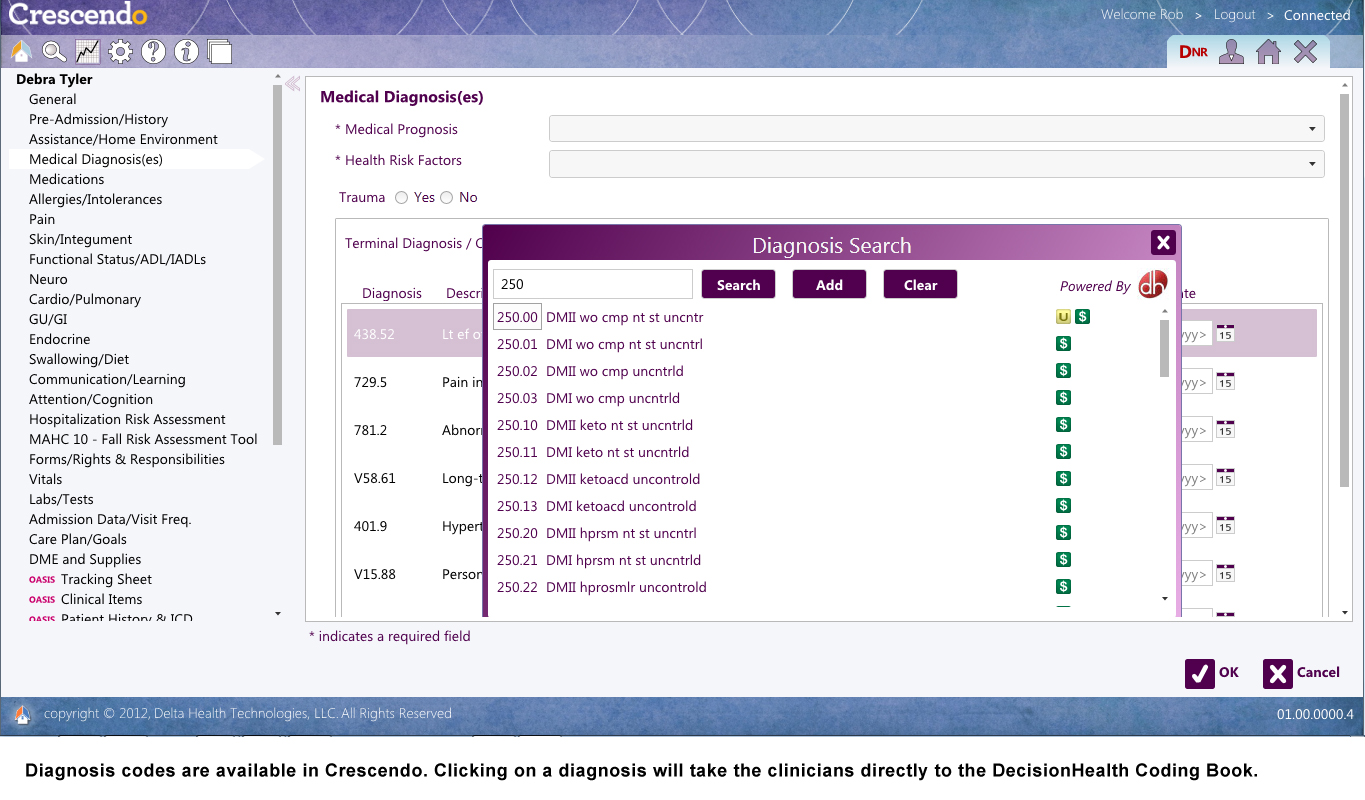Image resolution: width=1365 pixels, height=800 pixels.
Task: Click the Clear button
Action: (920, 284)
